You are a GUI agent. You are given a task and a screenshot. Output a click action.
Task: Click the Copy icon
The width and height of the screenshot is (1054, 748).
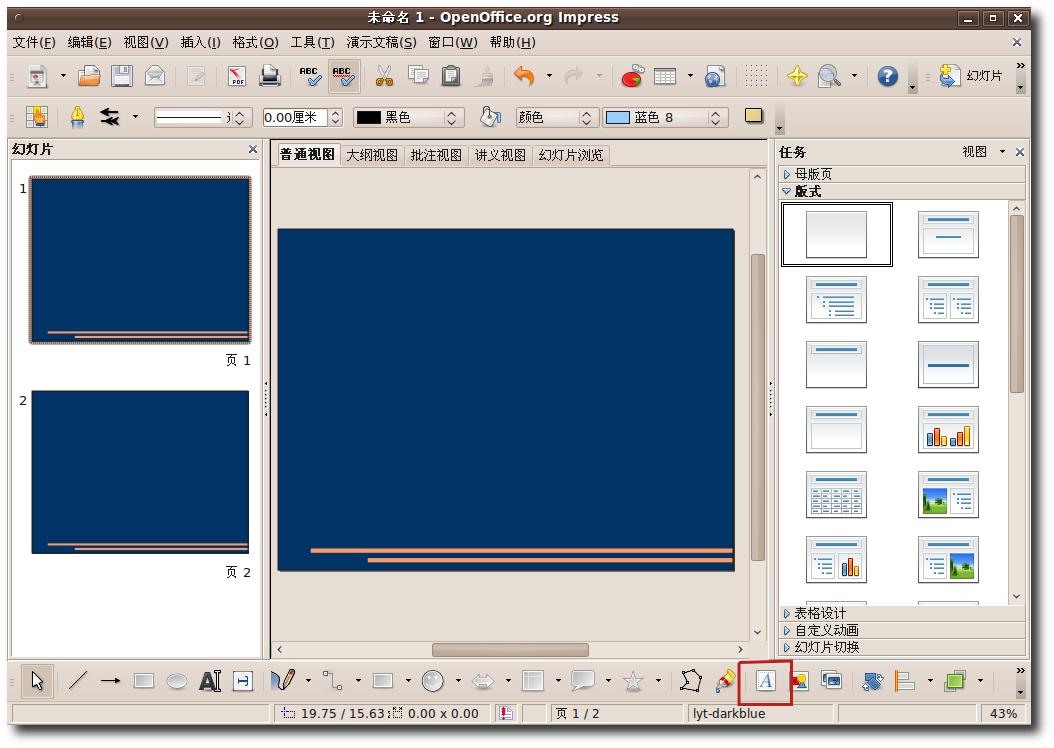click(x=418, y=76)
